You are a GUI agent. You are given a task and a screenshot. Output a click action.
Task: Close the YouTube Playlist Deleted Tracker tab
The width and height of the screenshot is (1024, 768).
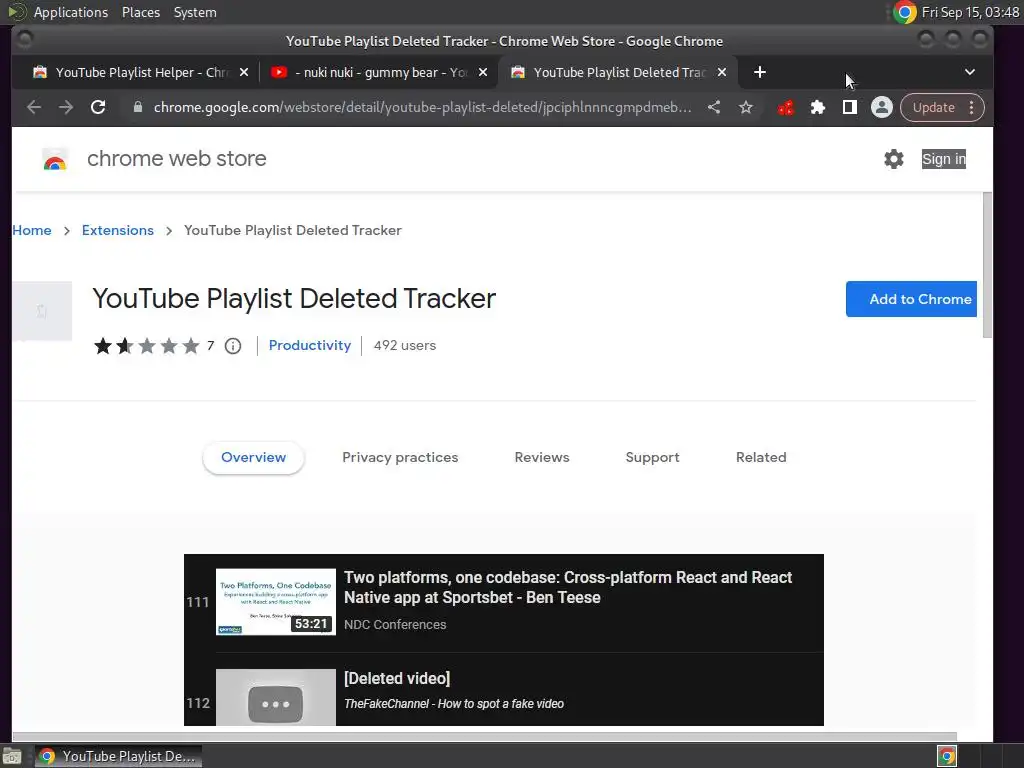click(722, 72)
